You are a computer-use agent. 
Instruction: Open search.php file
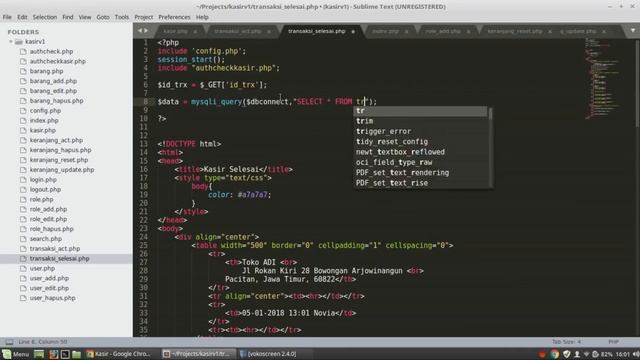click(46, 239)
